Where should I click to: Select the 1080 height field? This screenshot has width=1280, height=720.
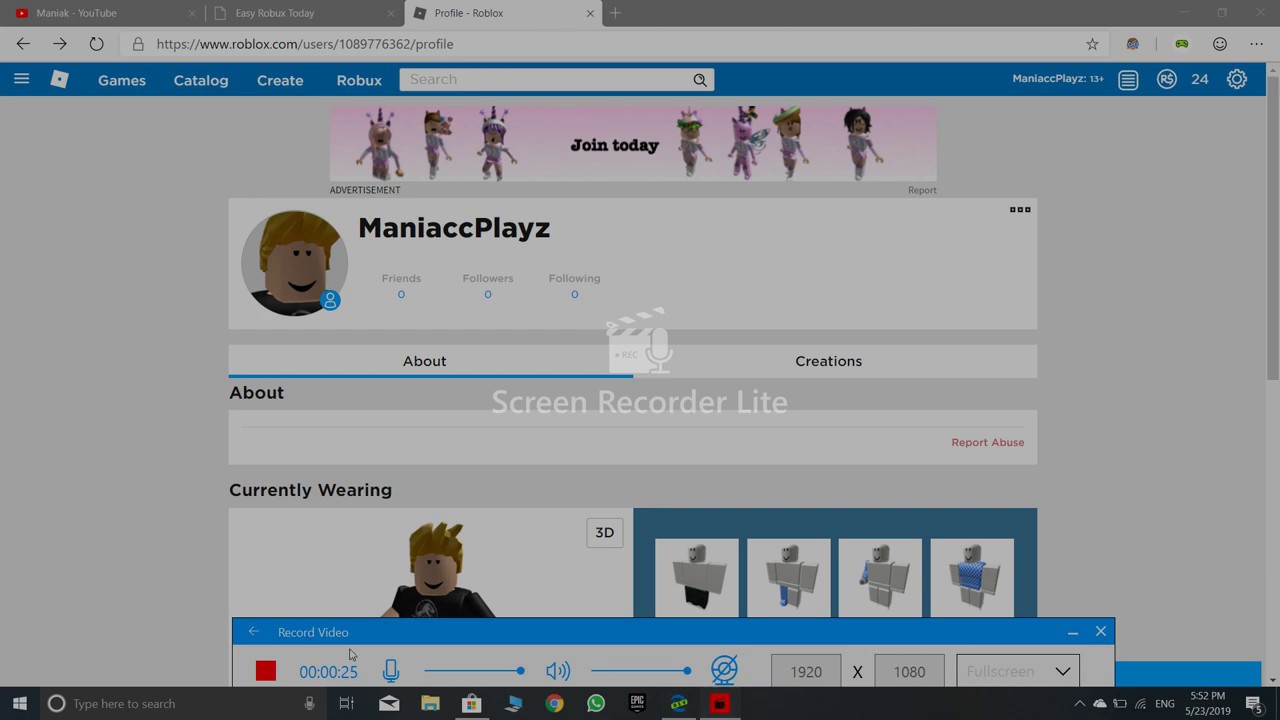pos(909,671)
